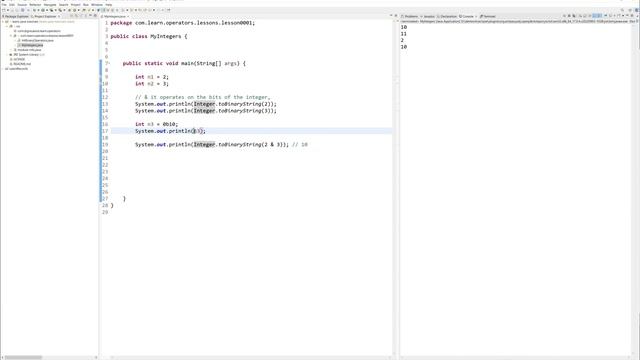Image resolution: width=640 pixels, height=360 pixels.
Task: Select the JRE System Library entry
Action: pos(26,54)
